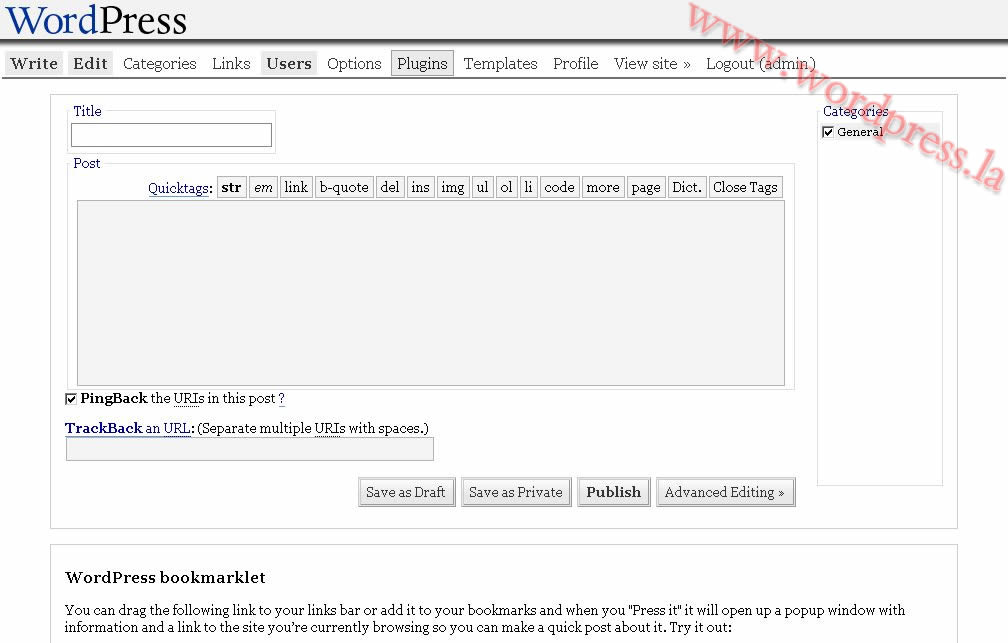The height and width of the screenshot is (643, 1008).
Task: Go to the Profile page
Action: pyautogui.click(x=575, y=64)
